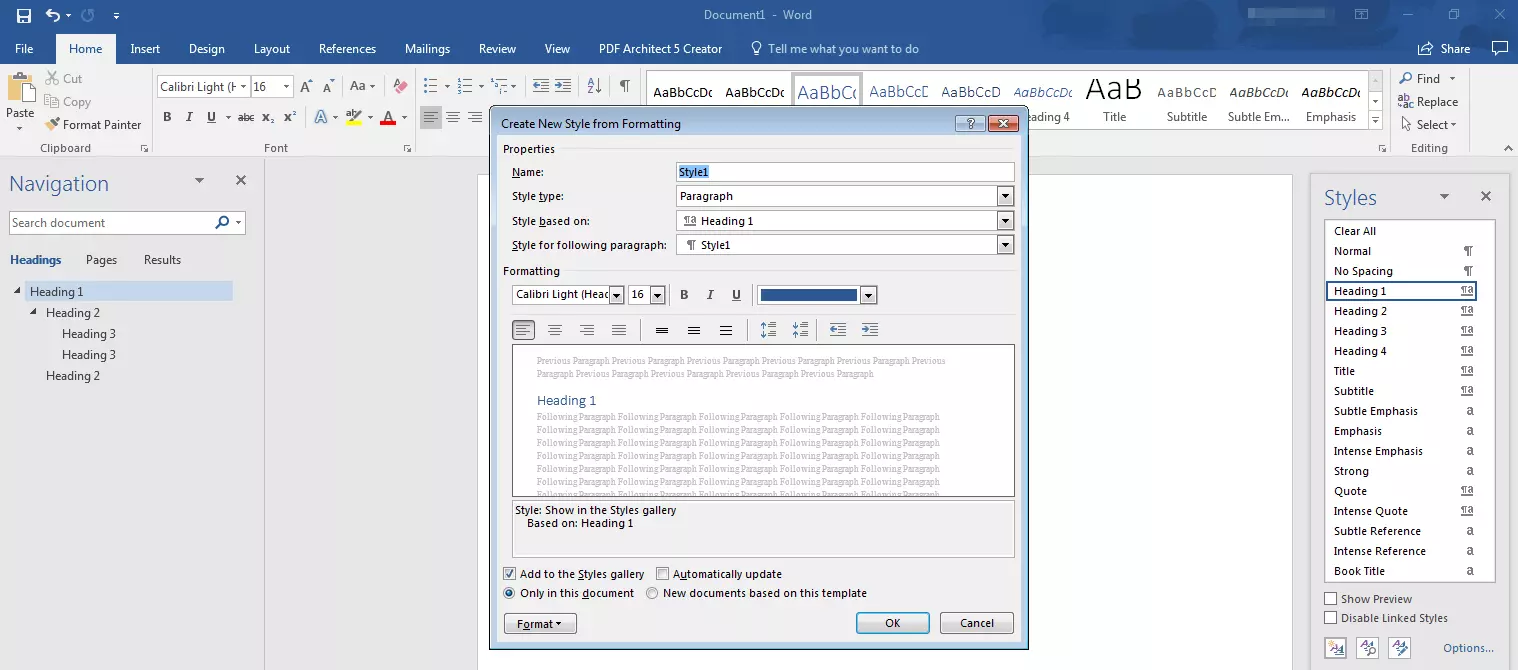This screenshot has width=1518, height=670.
Task: Choose Center alignment in the style dialog
Action: [x=555, y=330]
